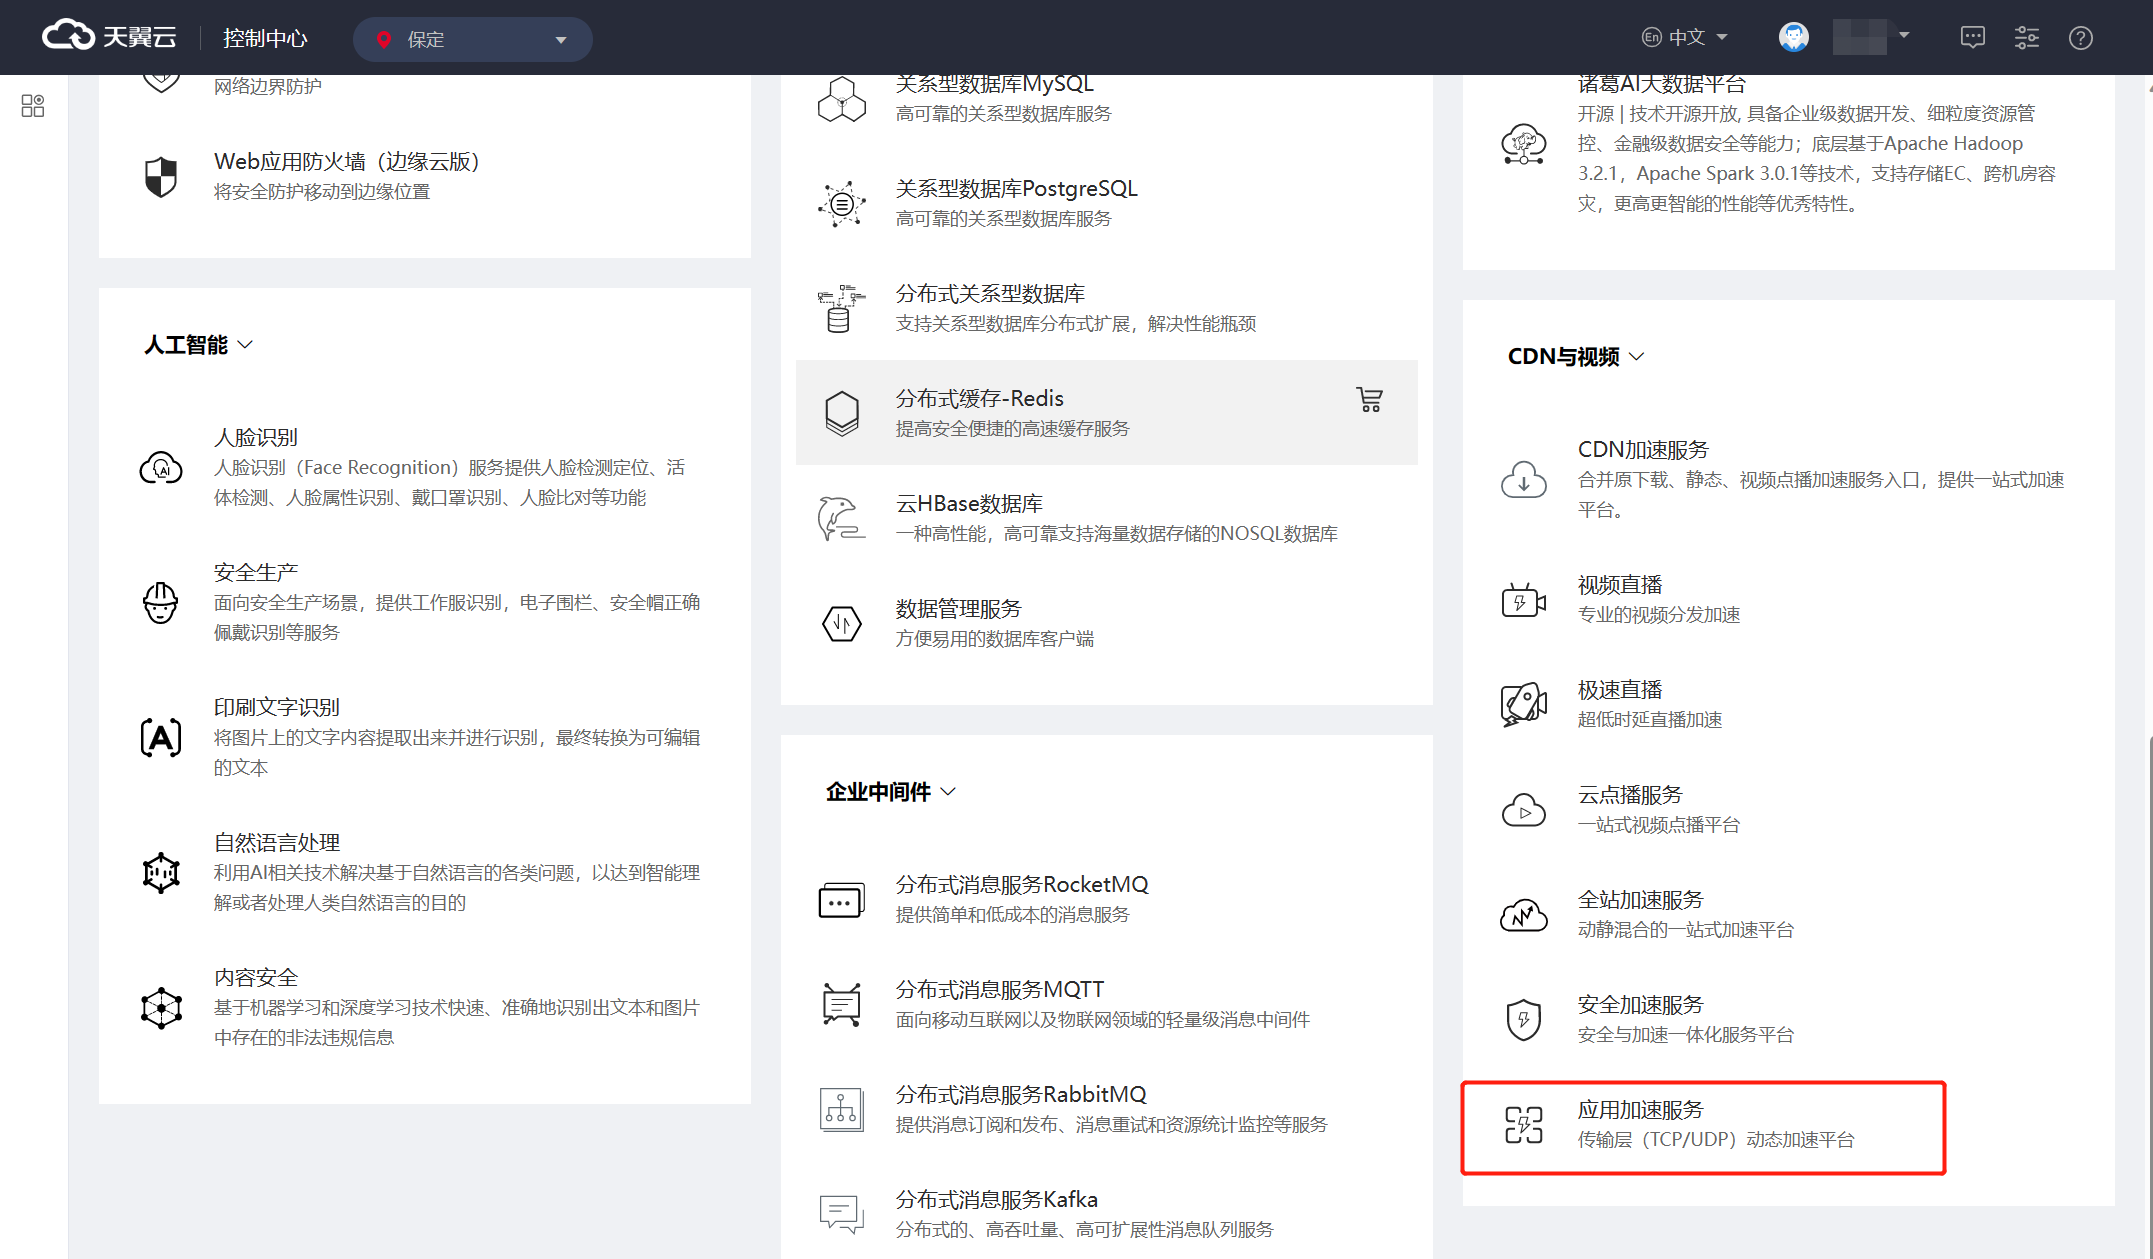Screen dimensions: 2153x1259
Task: Click the user avatar icon
Action: point(1794,37)
